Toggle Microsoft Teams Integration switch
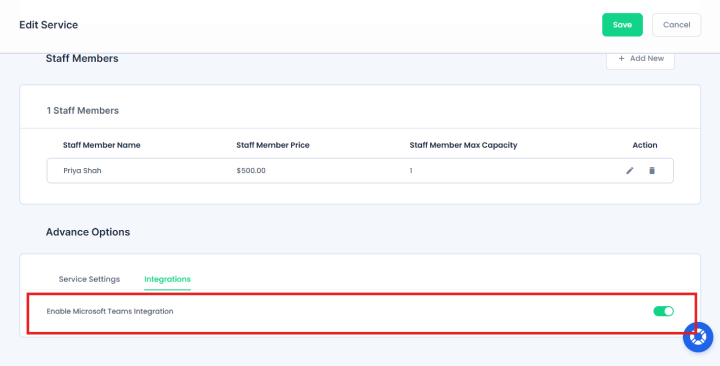 click(664, 311)
